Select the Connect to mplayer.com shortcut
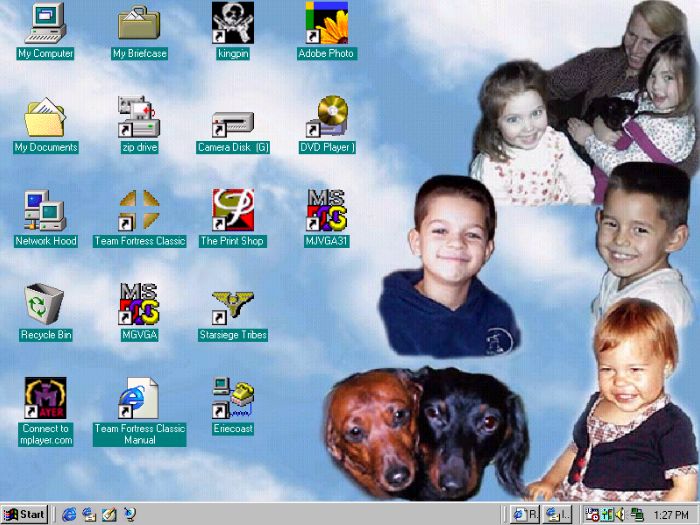Image resolution: width=700 pixels, height=525 pixels. (45, 398)
